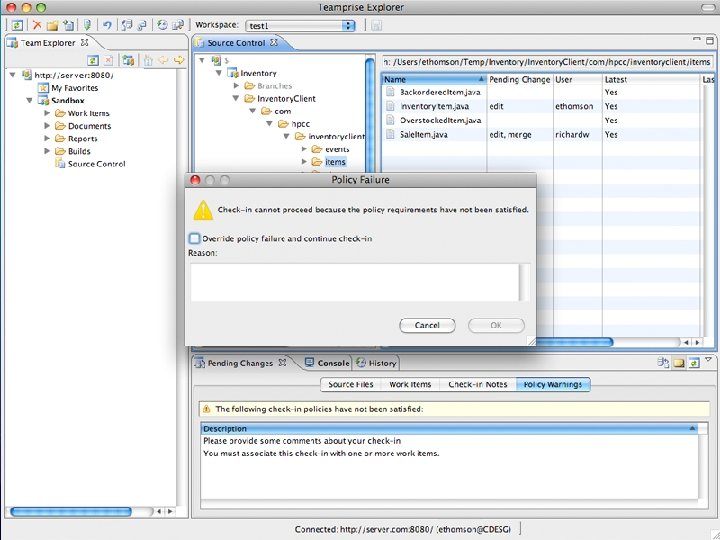
Task: Click disconnect red X in Team Explorer
Action: (108, 60)
